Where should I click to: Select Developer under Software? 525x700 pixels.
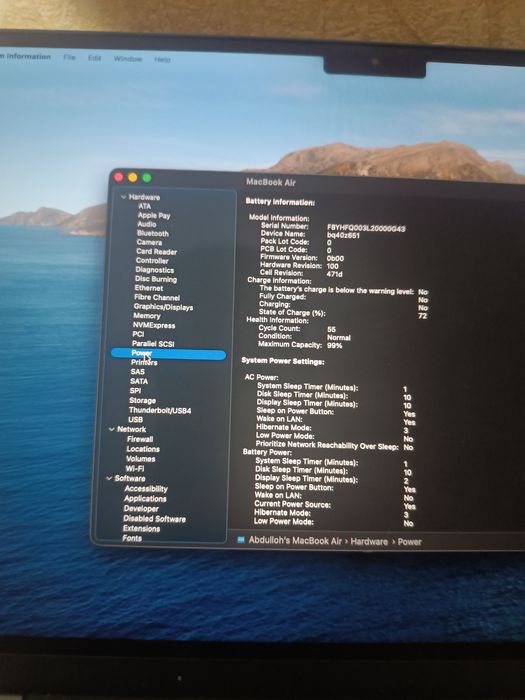(141, 508)
